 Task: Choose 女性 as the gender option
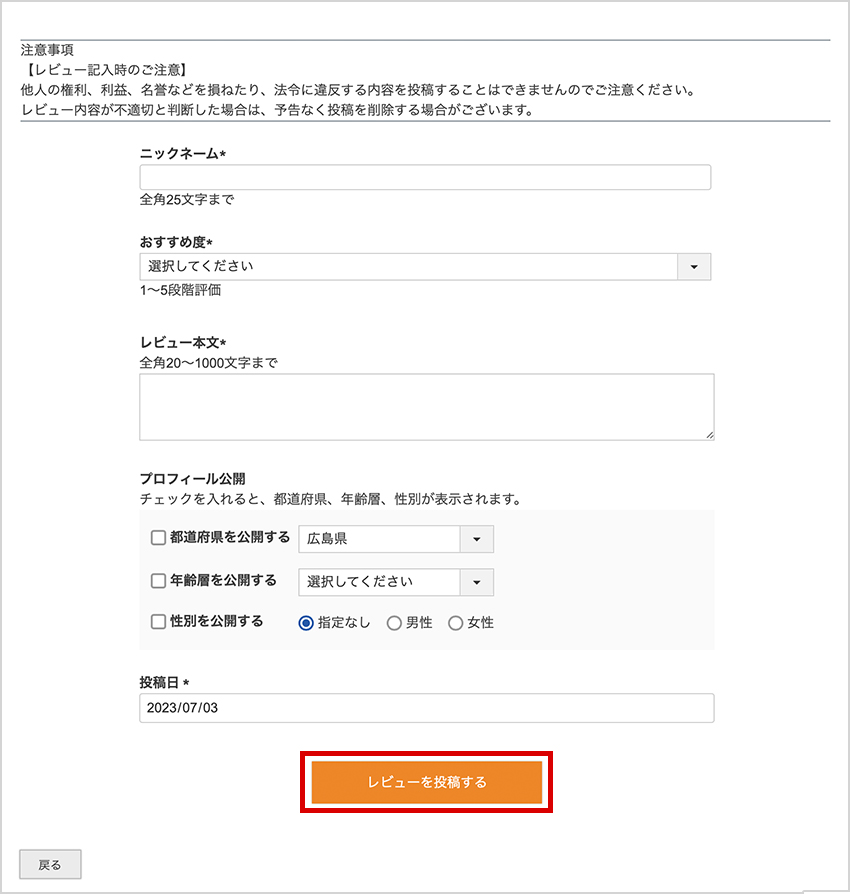point(456,623)
